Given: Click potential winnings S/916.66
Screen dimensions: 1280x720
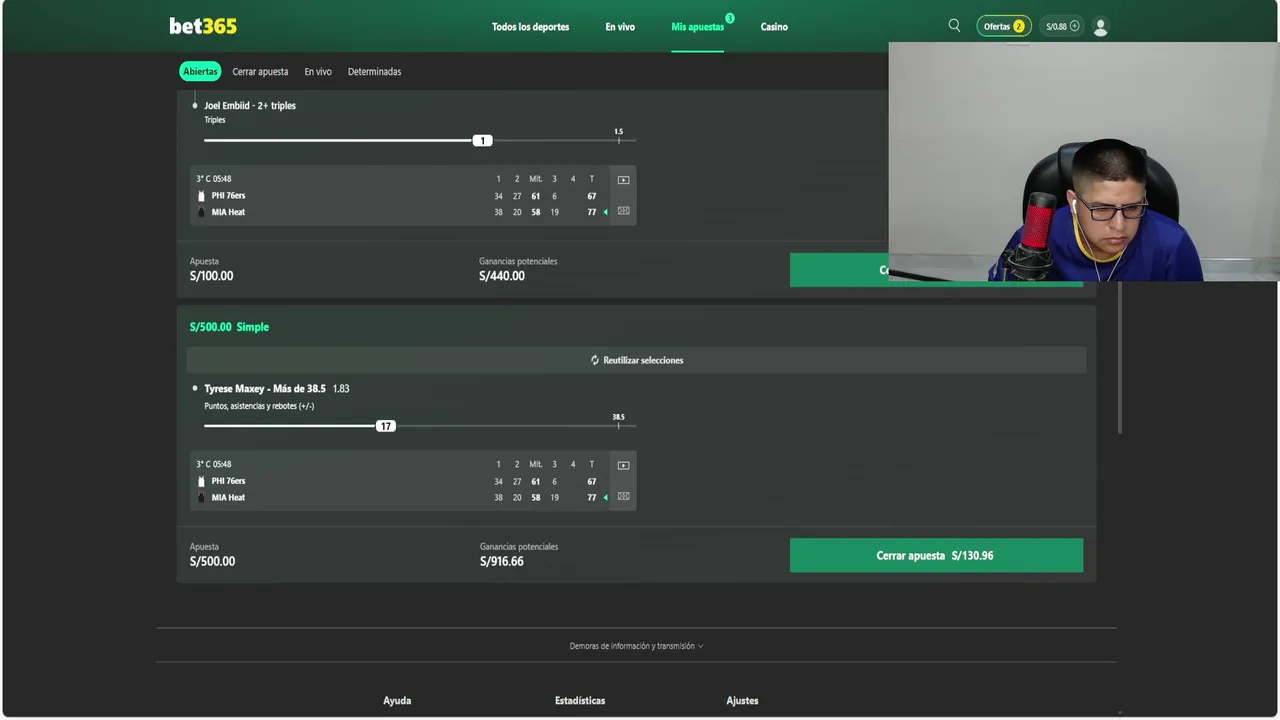Looking at the screenshot, I should (x=502, y=562).
